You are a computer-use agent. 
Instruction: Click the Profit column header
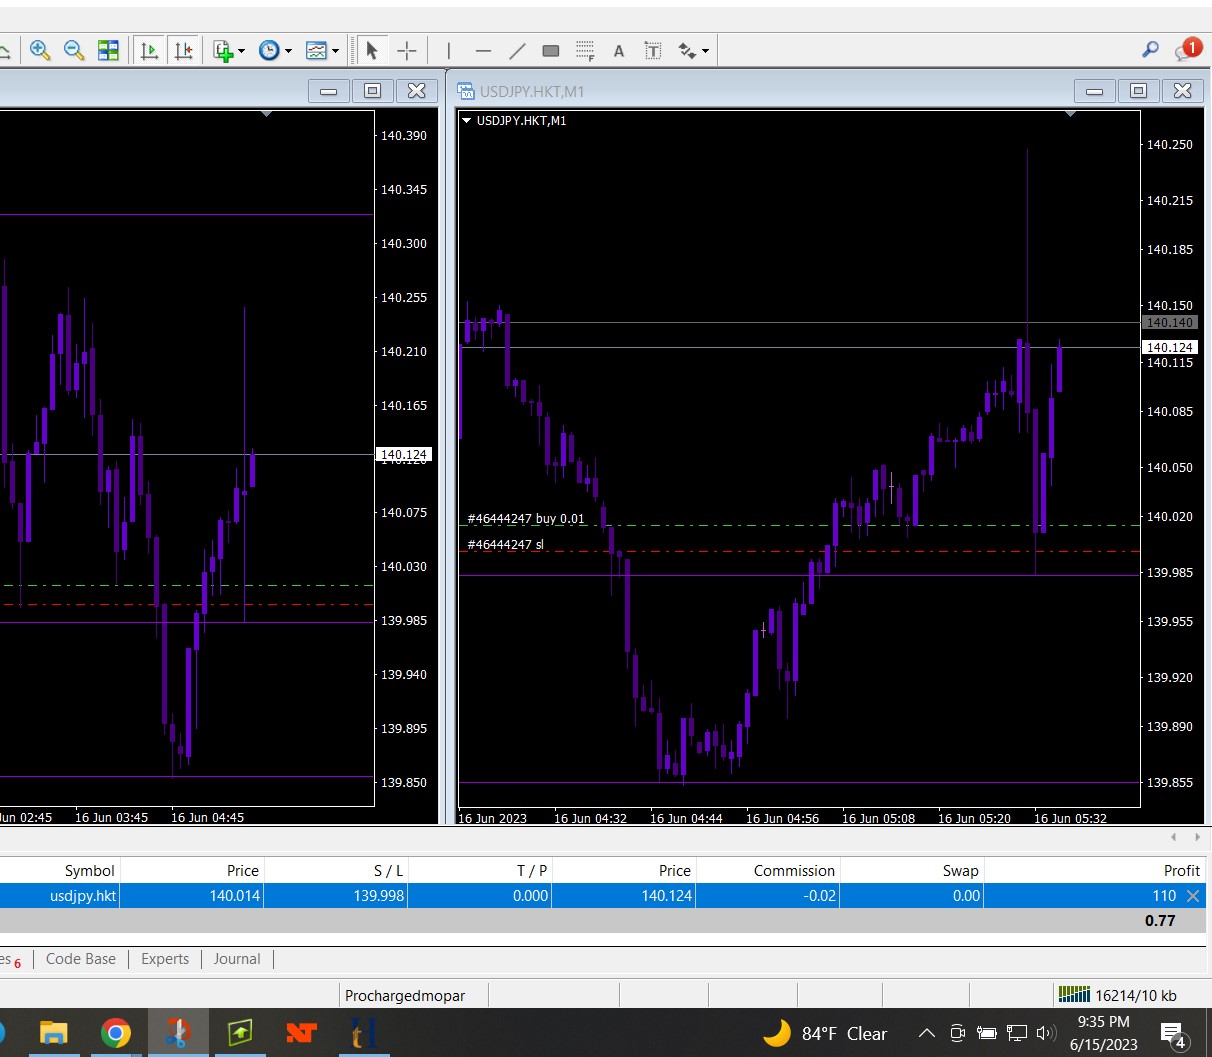point(1181,871)
